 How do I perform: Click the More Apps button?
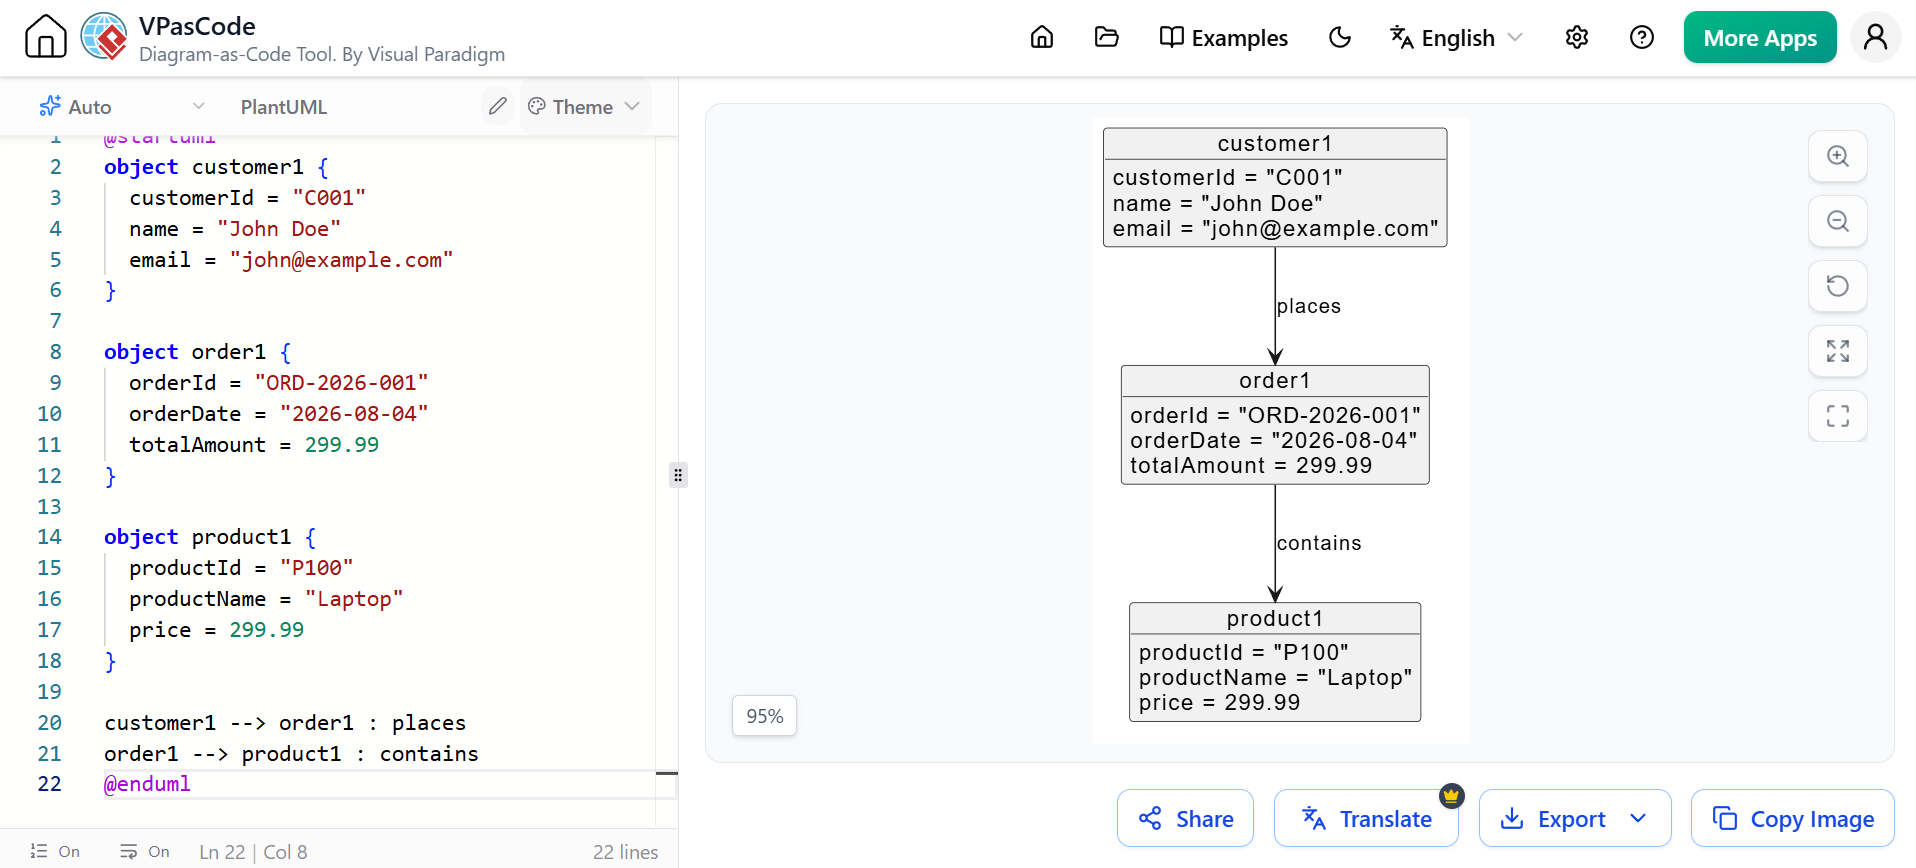pos(1760,38)
